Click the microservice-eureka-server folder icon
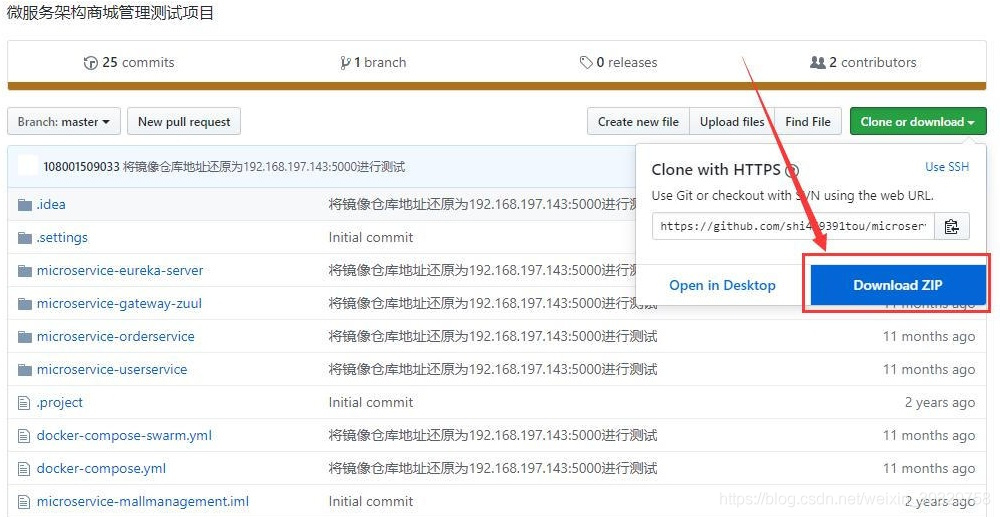 25,271
